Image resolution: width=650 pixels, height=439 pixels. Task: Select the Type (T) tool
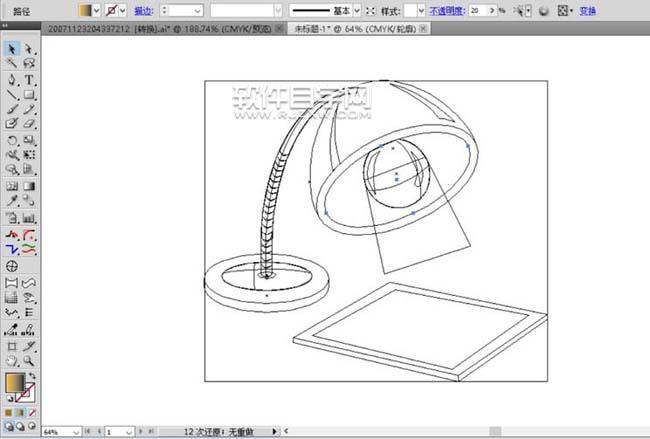(x=29, y=79)
